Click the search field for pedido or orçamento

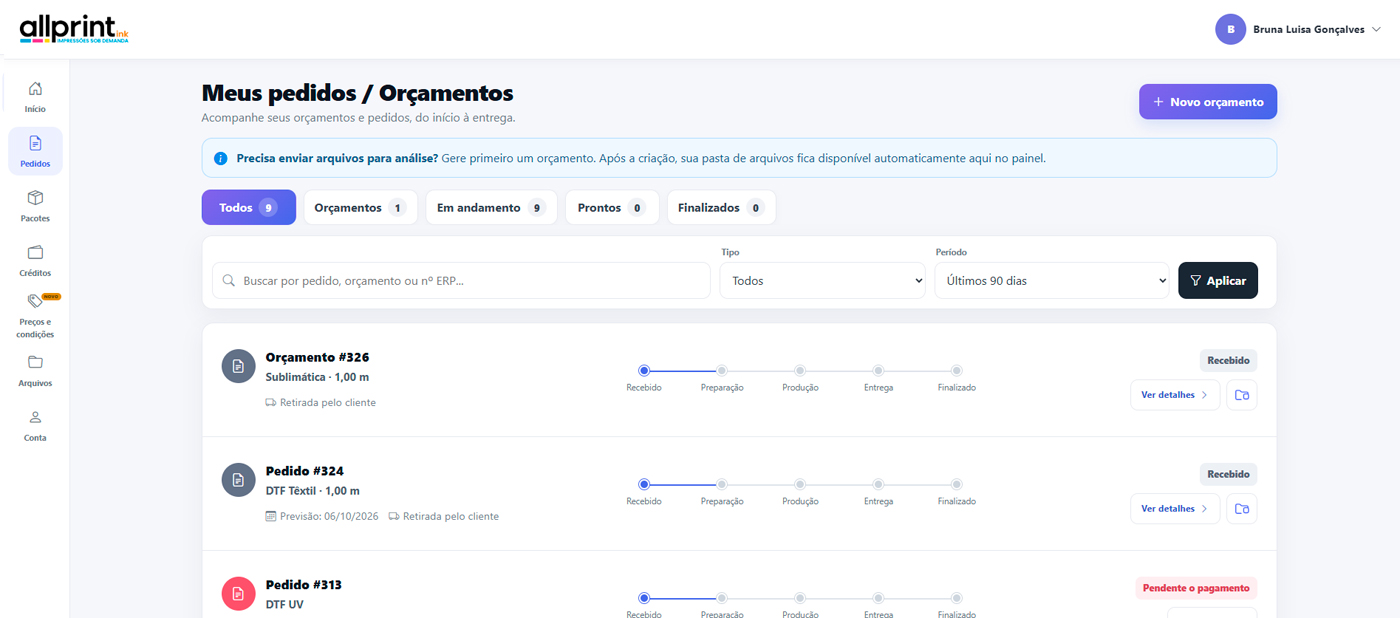pyautogui.click(x=461, y=281)
